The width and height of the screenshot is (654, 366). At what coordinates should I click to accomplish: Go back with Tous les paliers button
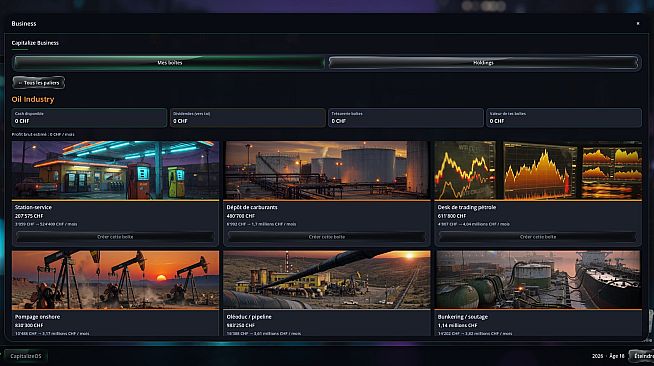39,83
